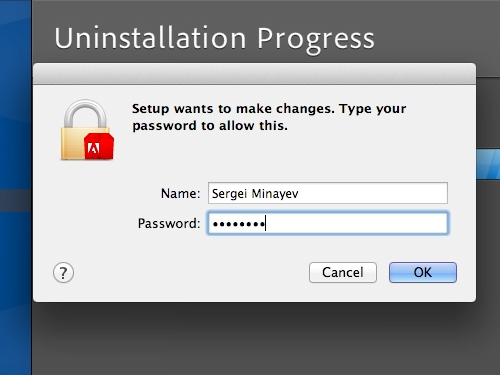Click the blue progress bar behind the dialog

(488, 164)
